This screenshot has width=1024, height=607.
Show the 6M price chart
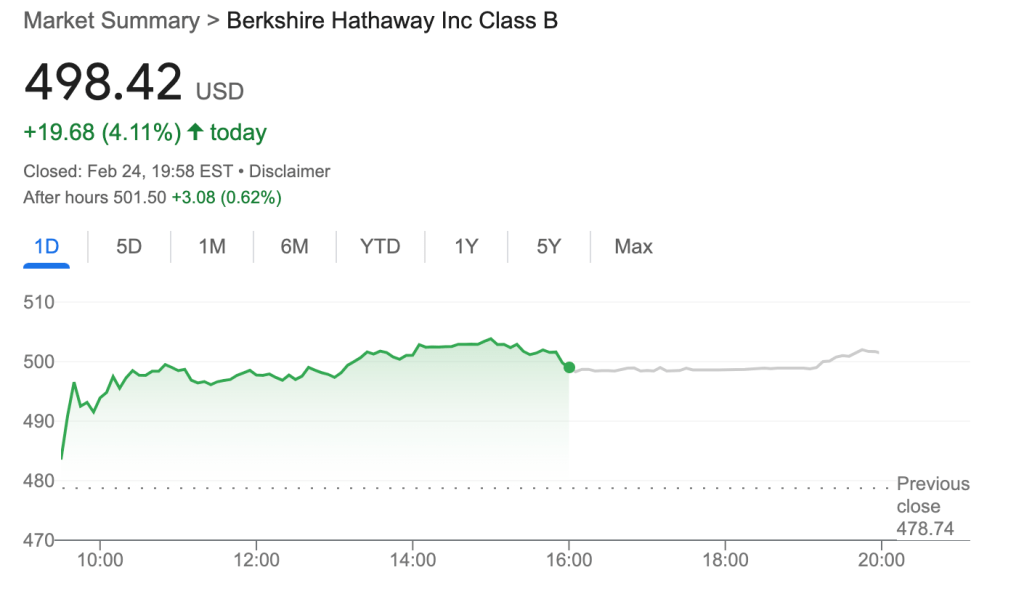(294, 247)
